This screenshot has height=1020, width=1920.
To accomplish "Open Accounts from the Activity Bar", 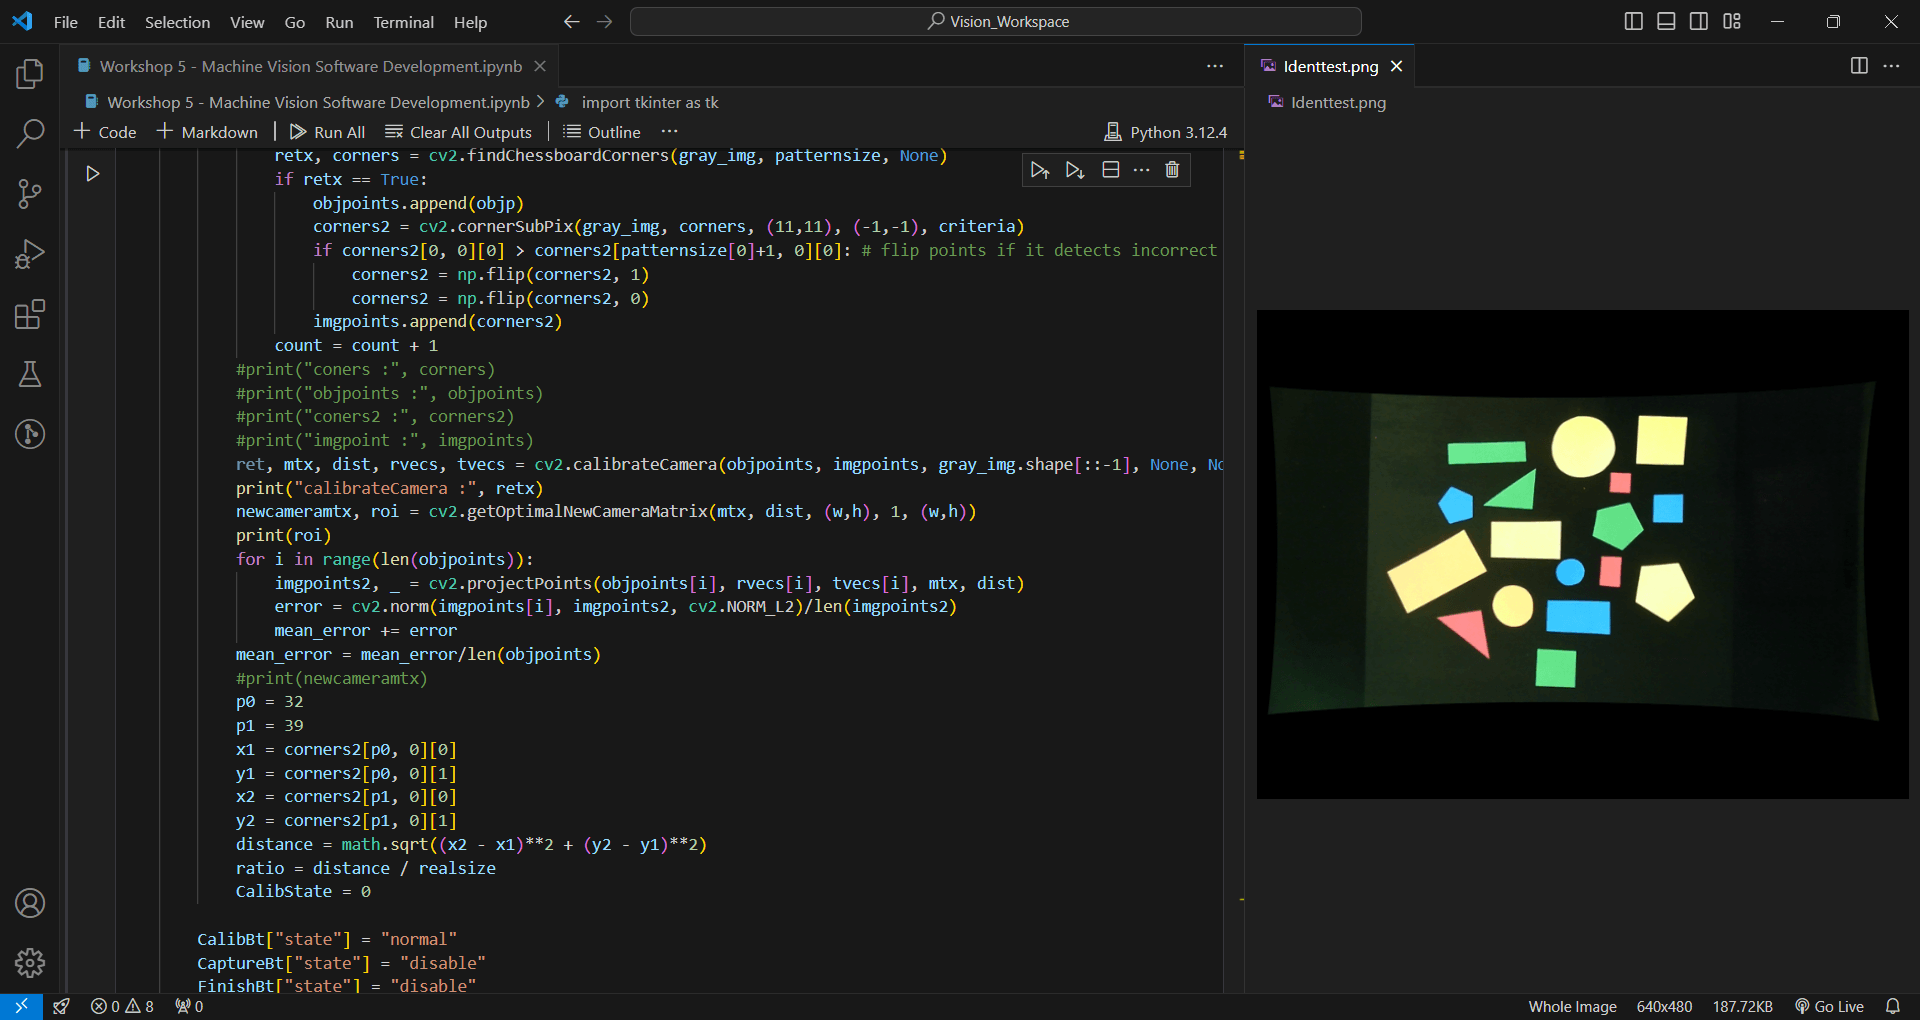I will point(30,903).
